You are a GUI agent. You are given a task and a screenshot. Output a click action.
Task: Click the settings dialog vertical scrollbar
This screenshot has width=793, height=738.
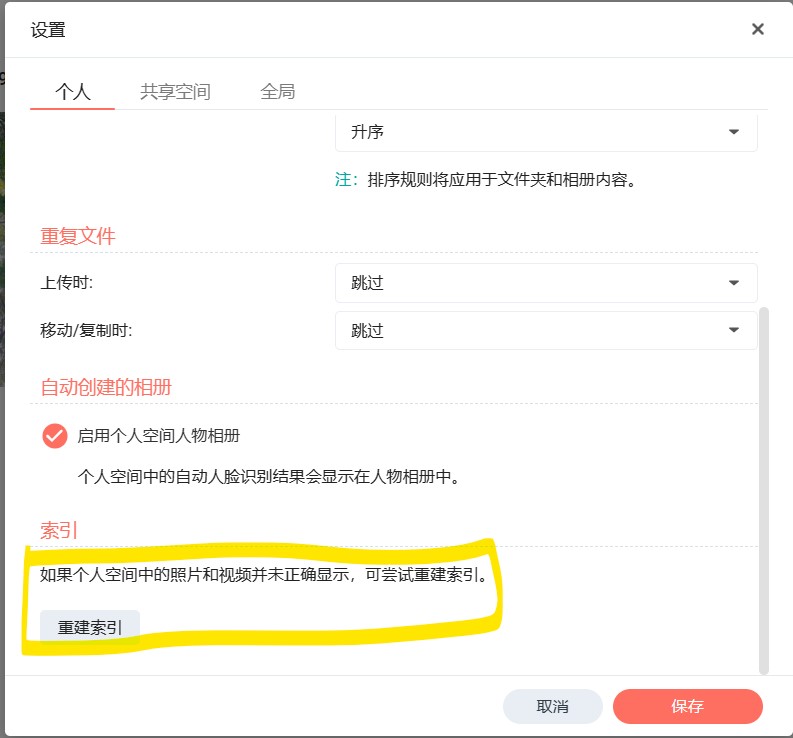click(x=764, y=490)
